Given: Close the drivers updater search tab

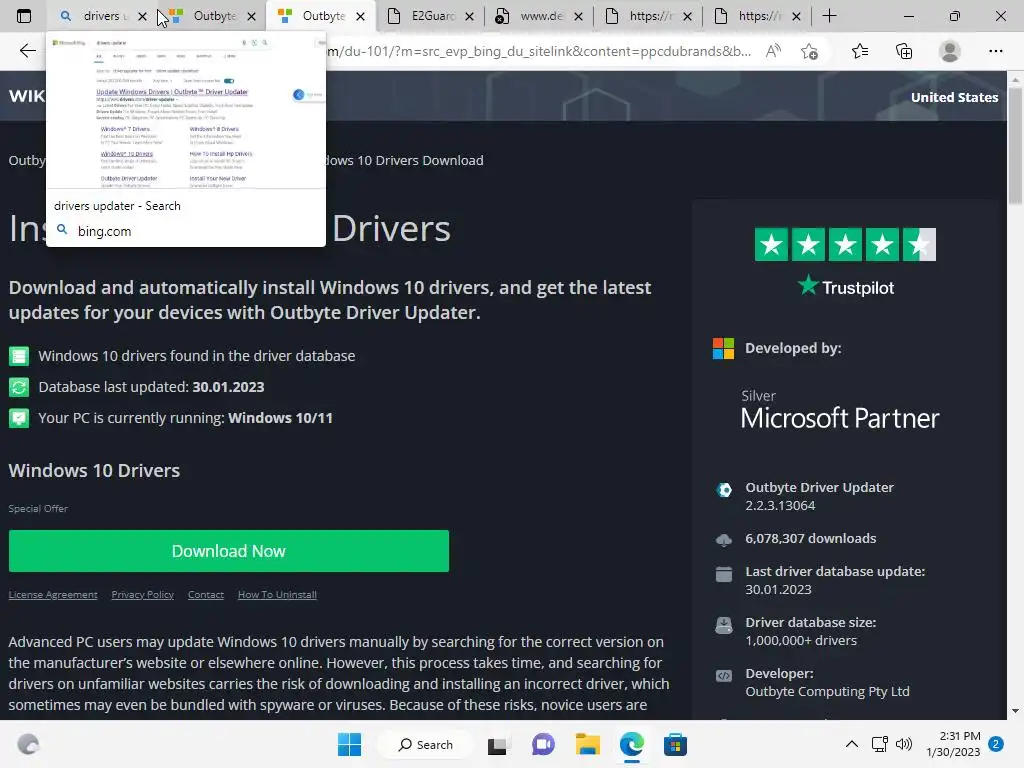Looking at the screenshot, I should pyautogui.click(x=142, y=17).
